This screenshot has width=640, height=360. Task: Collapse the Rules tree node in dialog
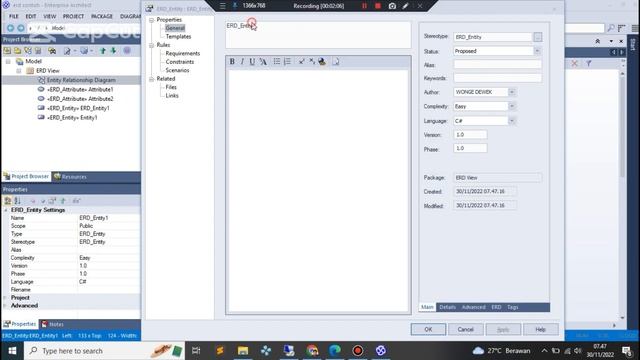pos(151,45)
